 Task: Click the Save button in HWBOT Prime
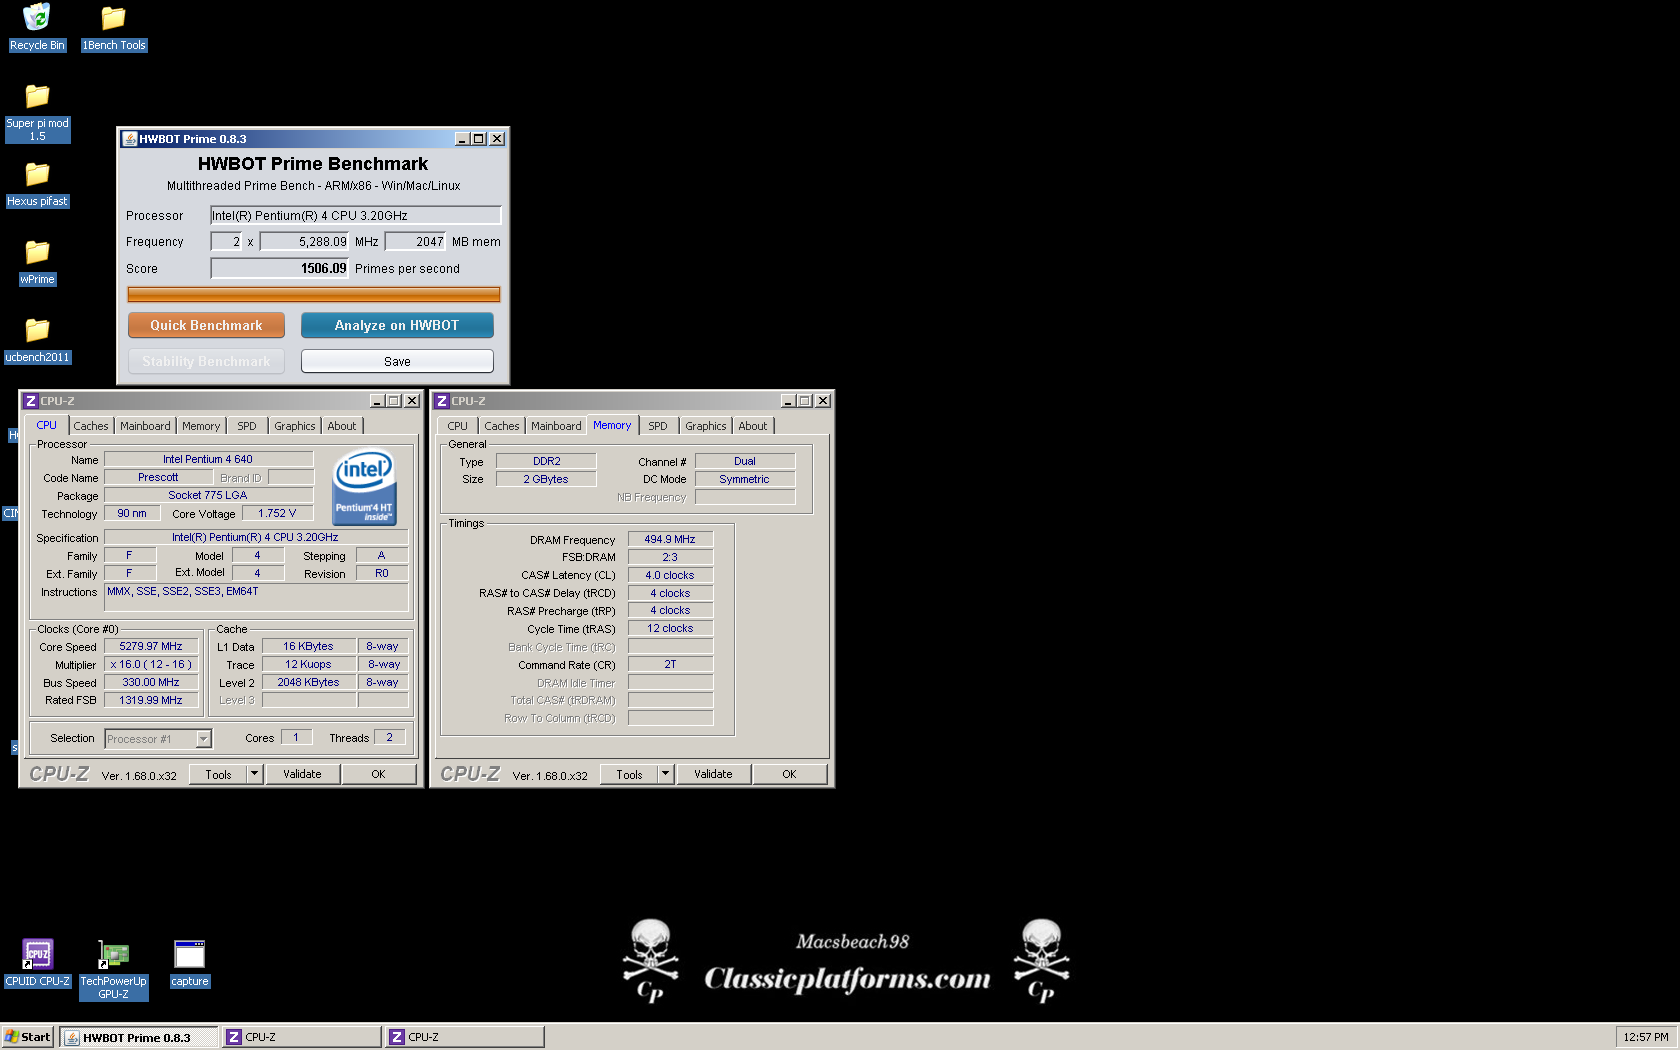397,361
